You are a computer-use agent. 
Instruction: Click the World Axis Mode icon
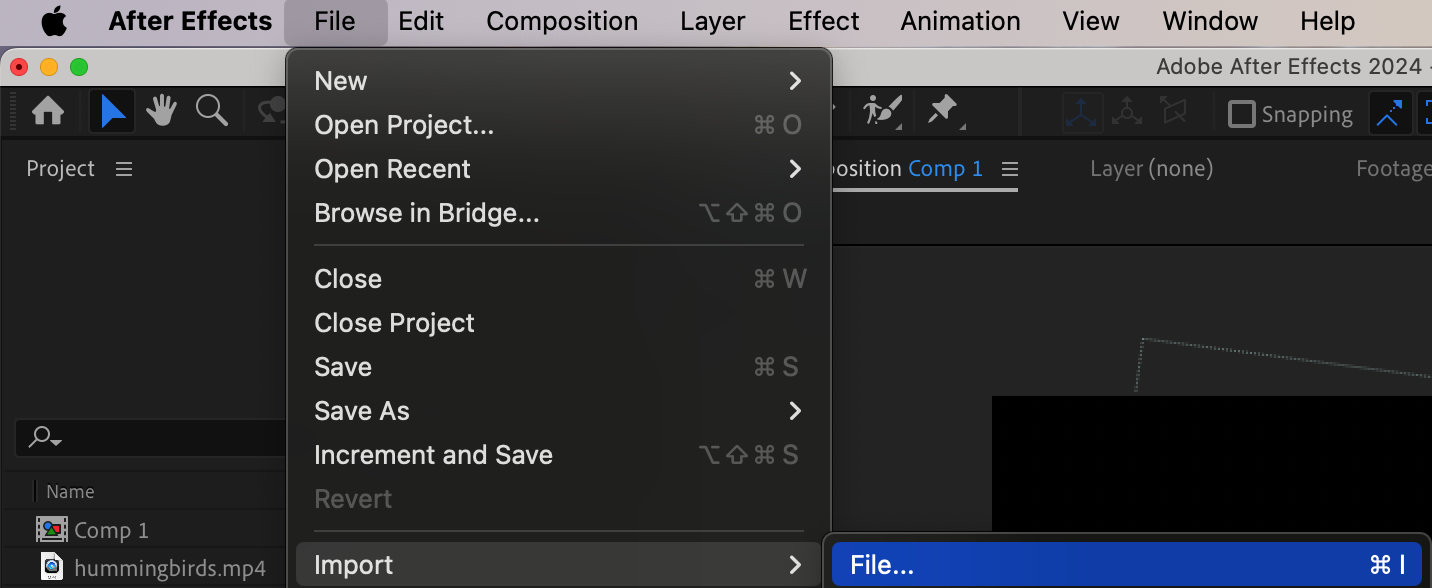tap(1127, 113)
